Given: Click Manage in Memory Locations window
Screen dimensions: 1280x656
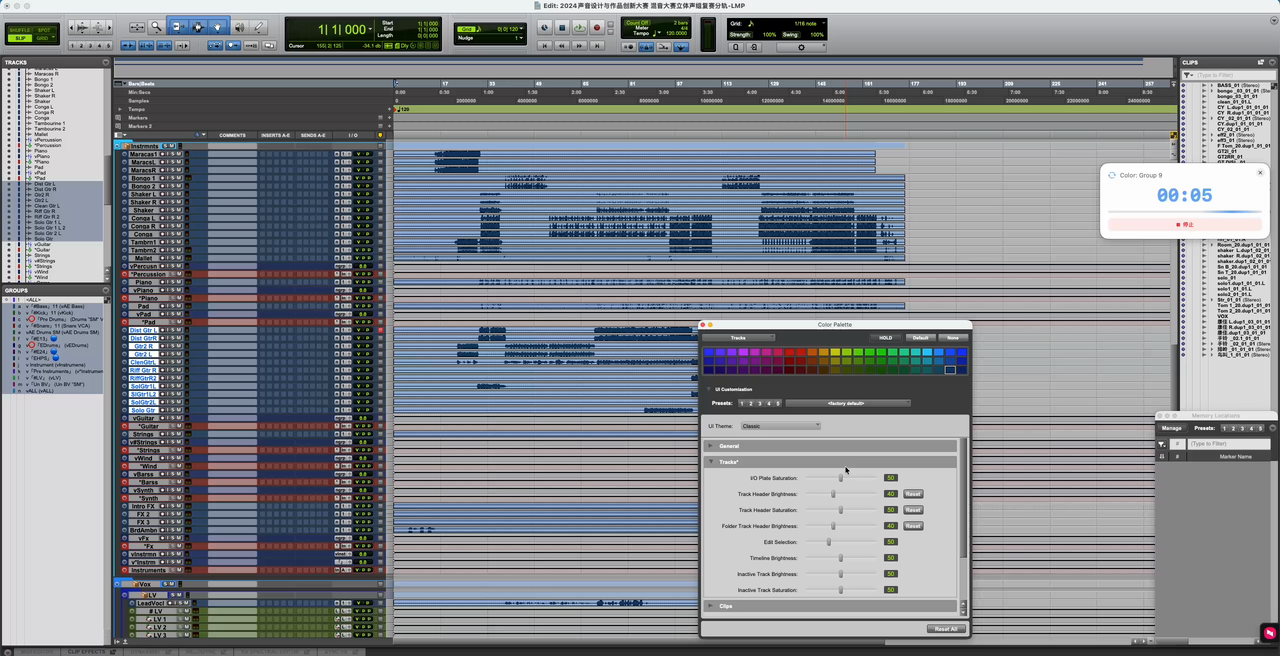Looking at the screenshot, I should click(x=1171, y=428).
